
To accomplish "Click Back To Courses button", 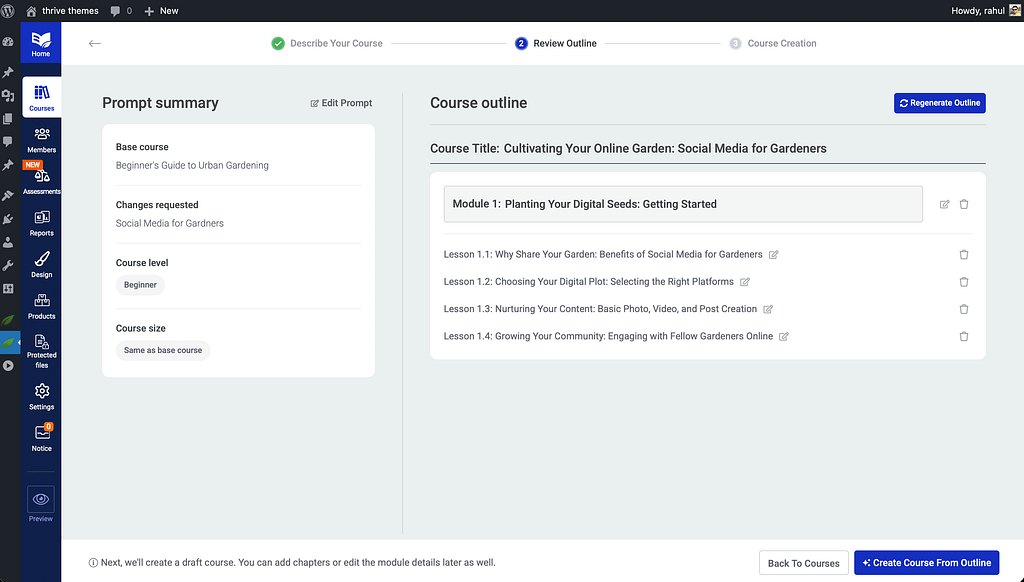I will click(803, 563).
